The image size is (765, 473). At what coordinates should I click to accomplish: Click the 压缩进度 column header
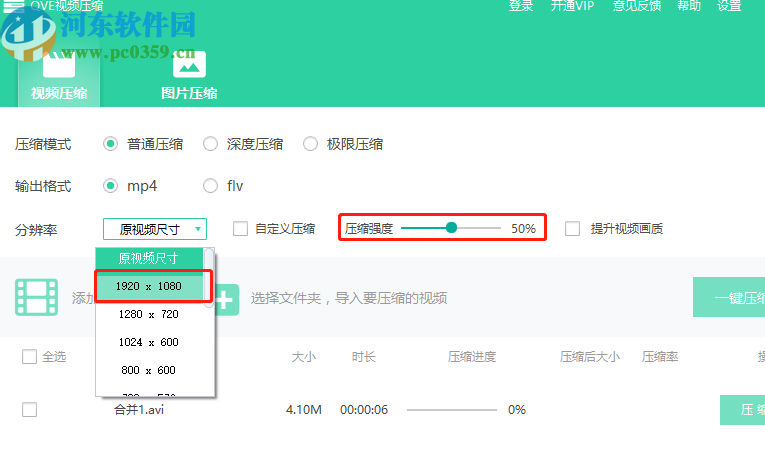[x=472, y=357]
